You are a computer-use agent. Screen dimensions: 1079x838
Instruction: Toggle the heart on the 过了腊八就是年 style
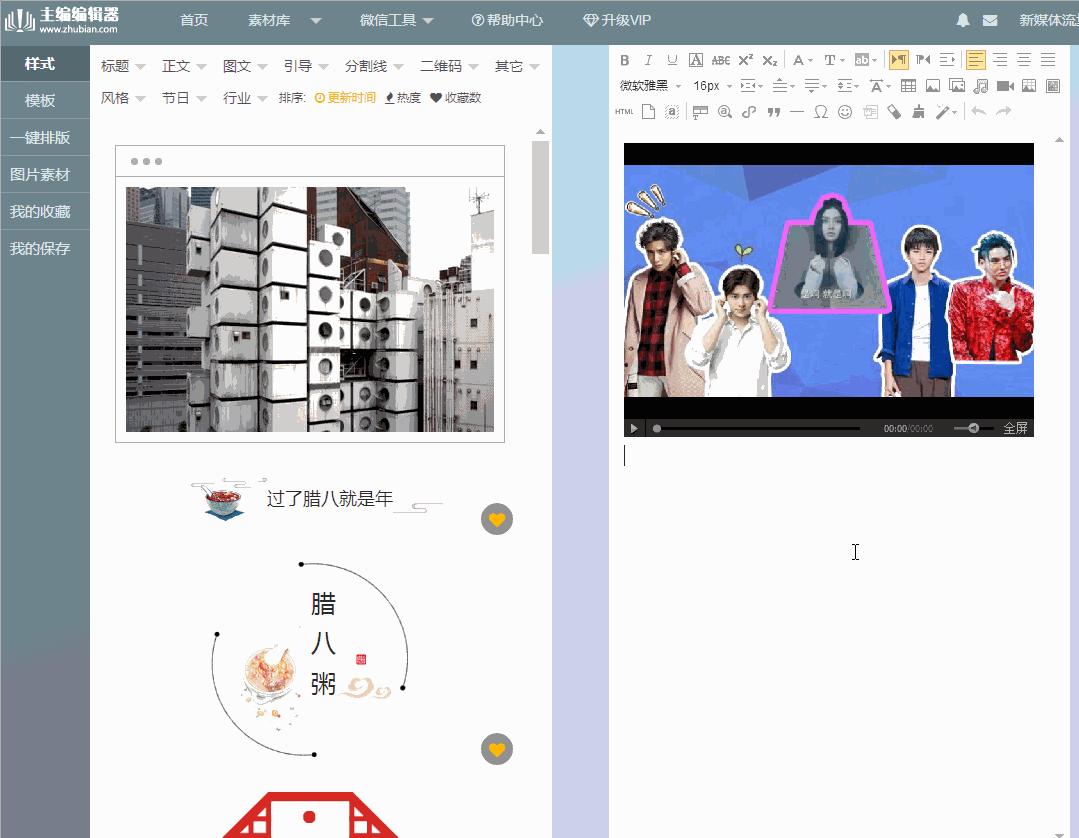[497, 519]
